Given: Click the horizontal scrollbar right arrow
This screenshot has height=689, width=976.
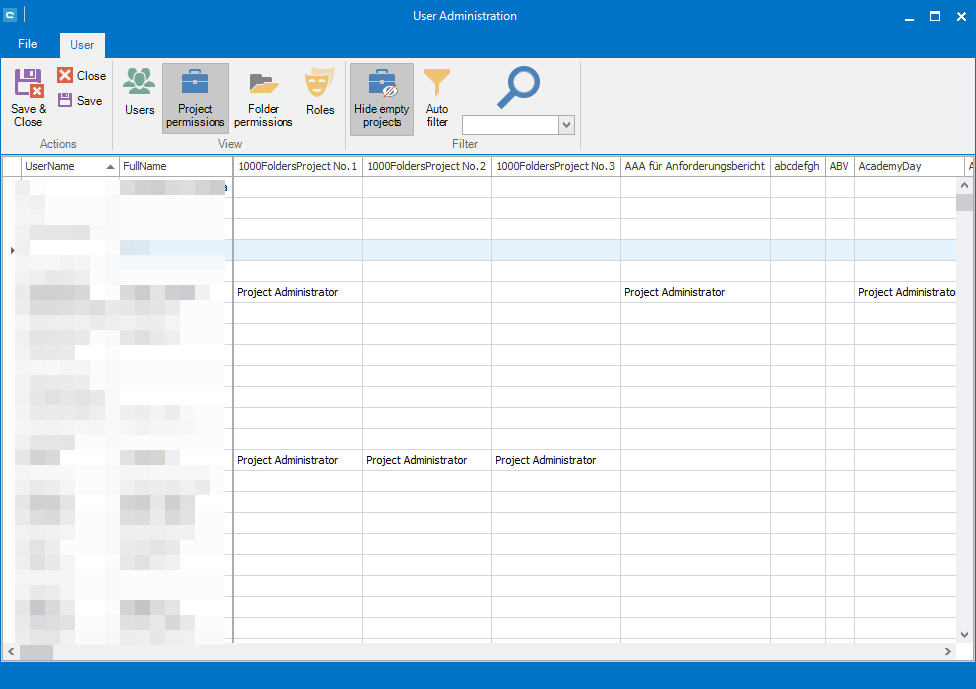Looking at the screenshot, I should (947, 652).
